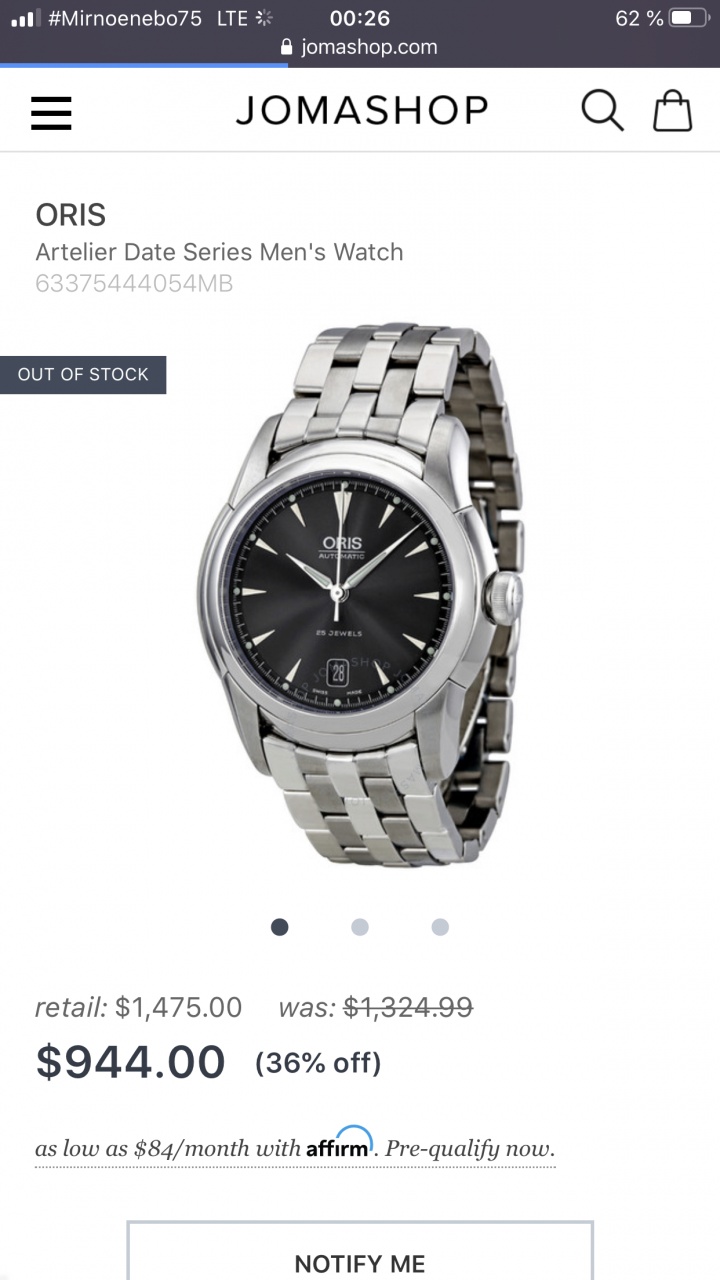Tap the lock icon beside jomashop.com
Viewport: 720px width, 1280px height.
288,47
